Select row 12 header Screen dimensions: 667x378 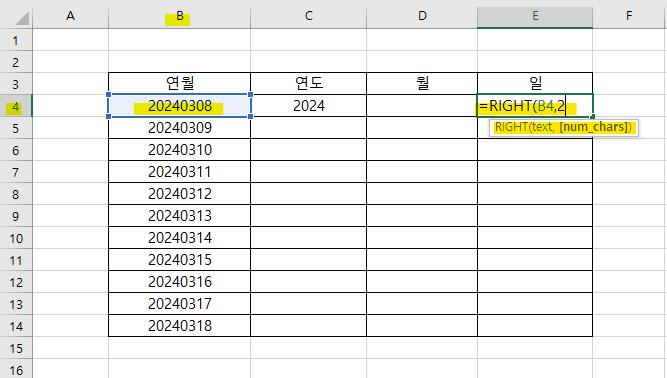coord(16,282)
